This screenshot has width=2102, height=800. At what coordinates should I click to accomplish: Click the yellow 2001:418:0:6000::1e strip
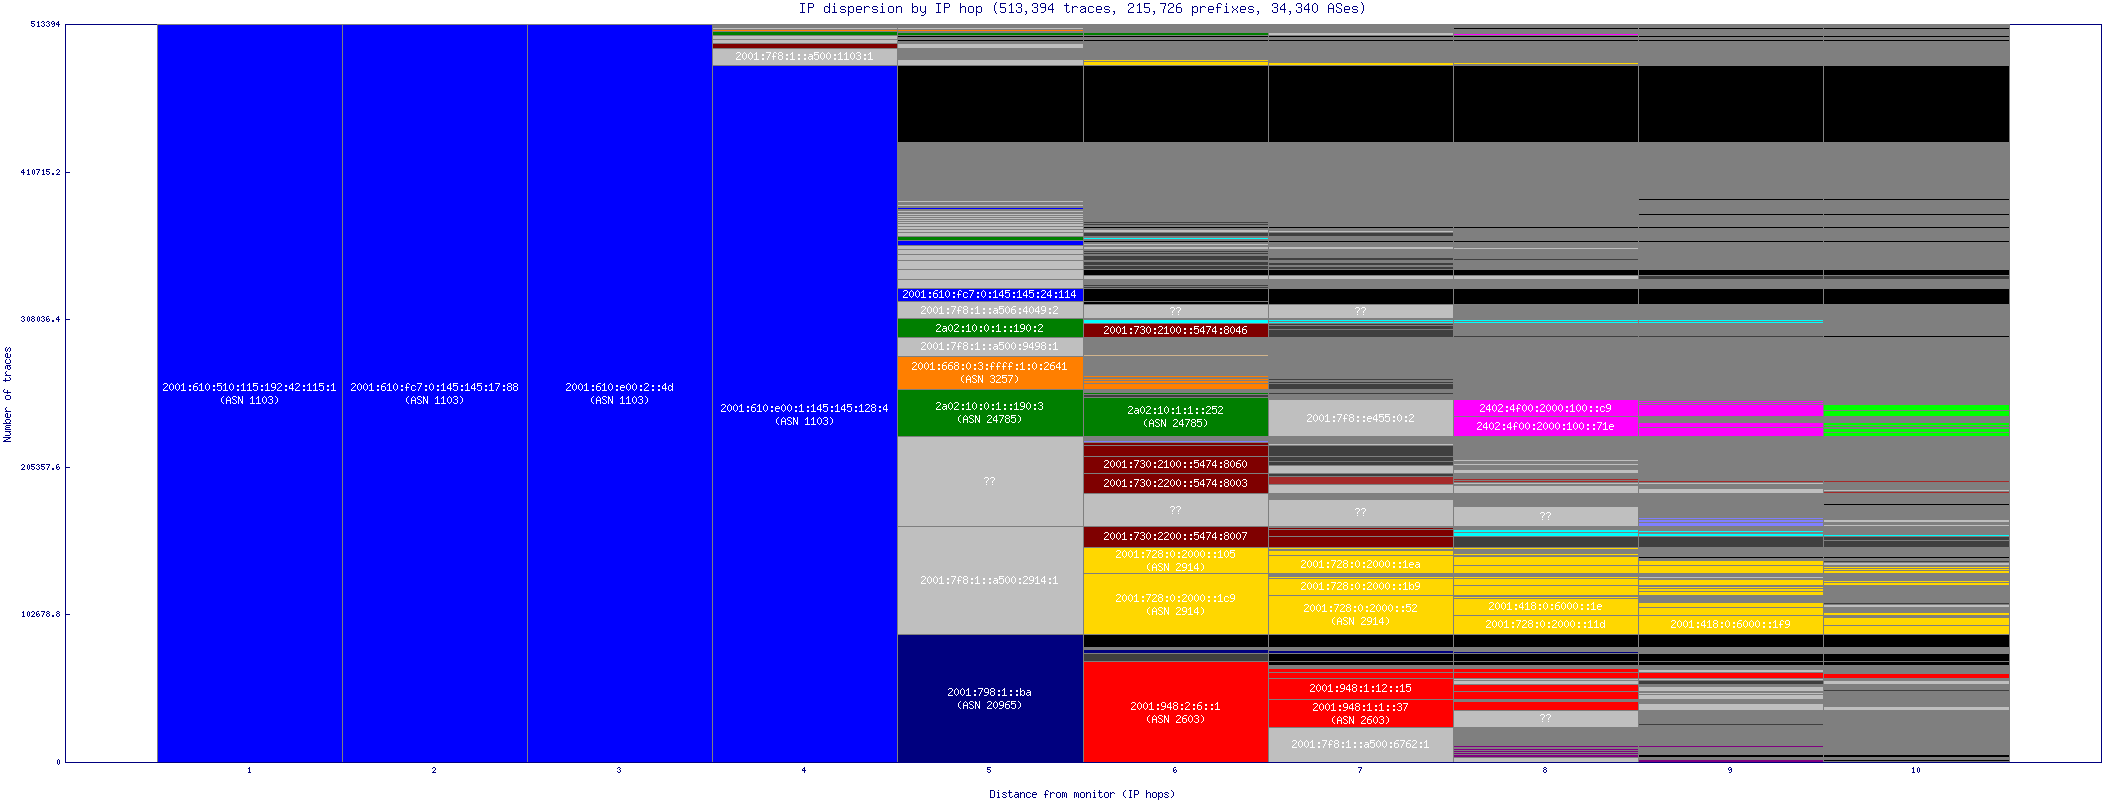(x=1546, y=606)
